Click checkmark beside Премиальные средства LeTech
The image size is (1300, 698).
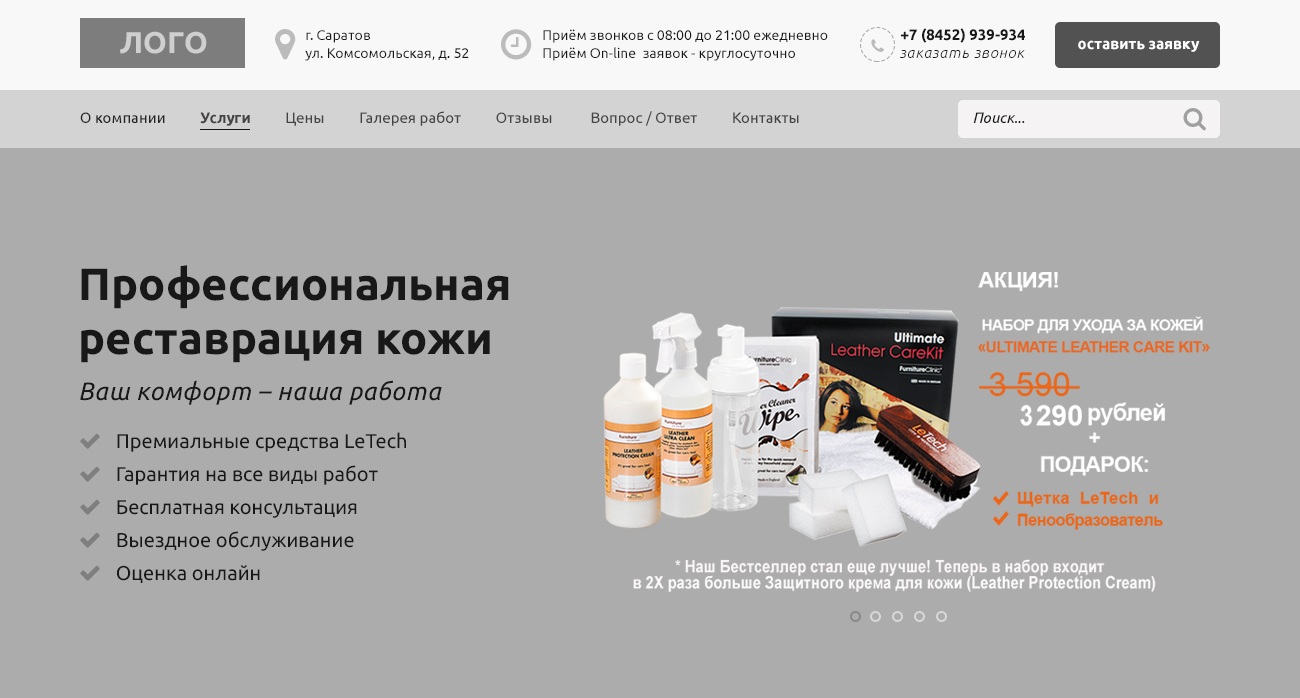(90, 441)
